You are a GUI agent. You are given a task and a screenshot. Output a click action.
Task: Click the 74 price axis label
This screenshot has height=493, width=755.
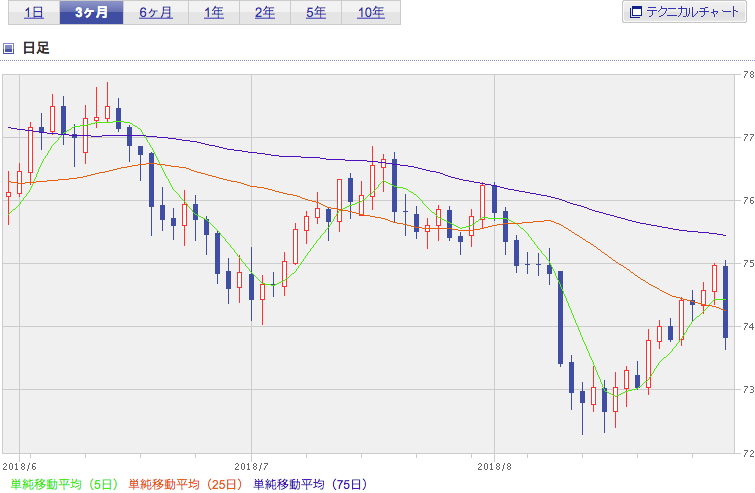748,326
